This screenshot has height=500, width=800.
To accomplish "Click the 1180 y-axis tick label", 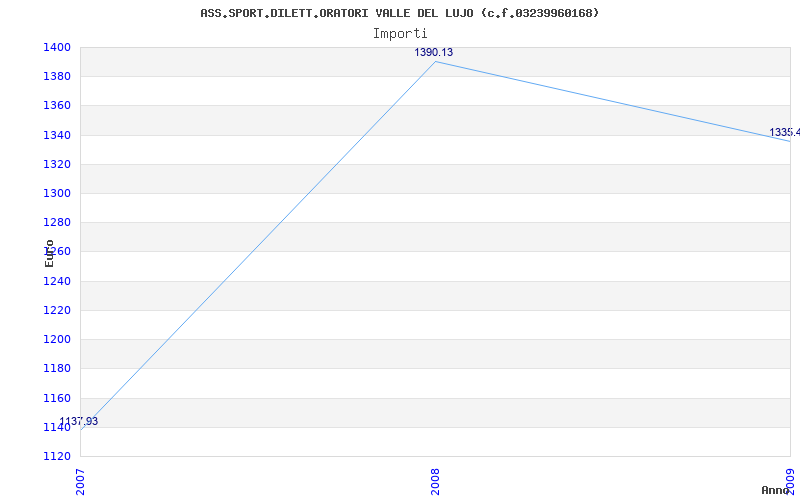I will click(x=56, y=368).
